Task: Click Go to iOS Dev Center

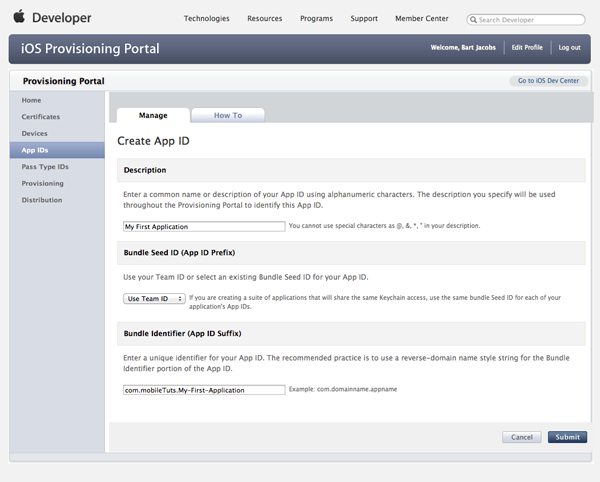Action: click(548, 81)
